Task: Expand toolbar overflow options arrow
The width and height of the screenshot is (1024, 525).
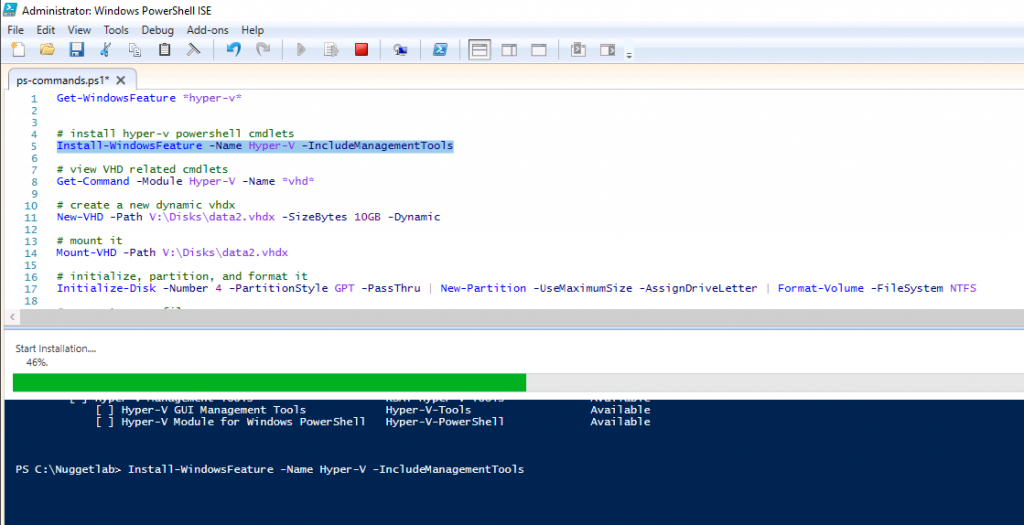Action: point(629,55)
